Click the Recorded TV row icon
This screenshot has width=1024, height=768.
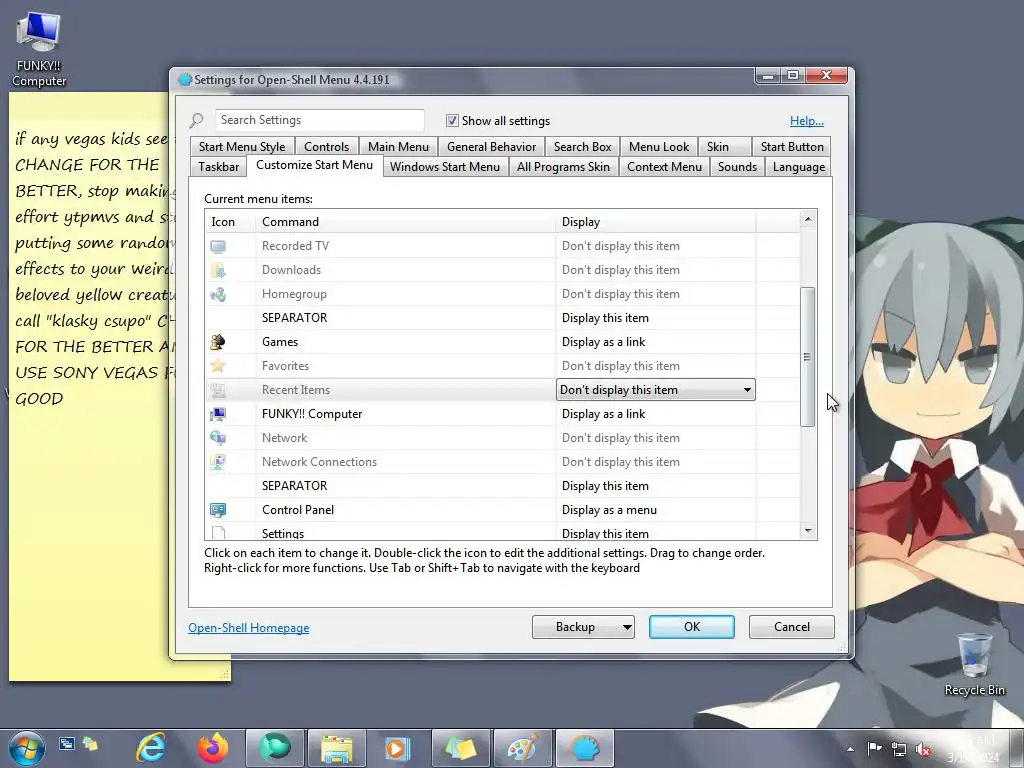click(x=218, y=246)
